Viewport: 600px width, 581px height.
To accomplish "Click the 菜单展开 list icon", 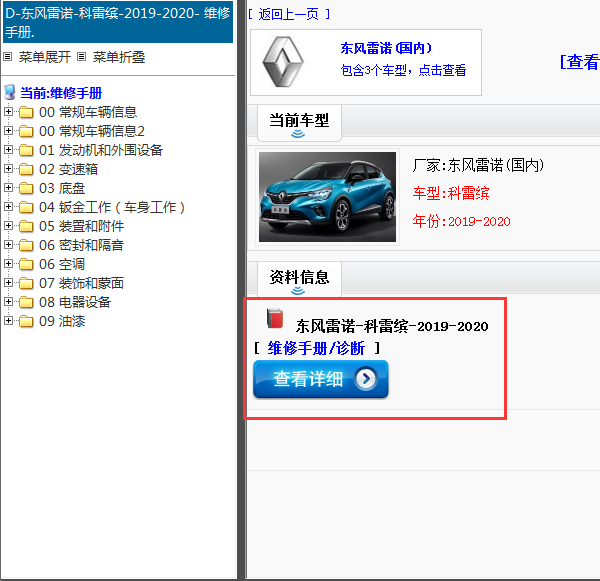I will pyautogui.click(x=8, y=57).
